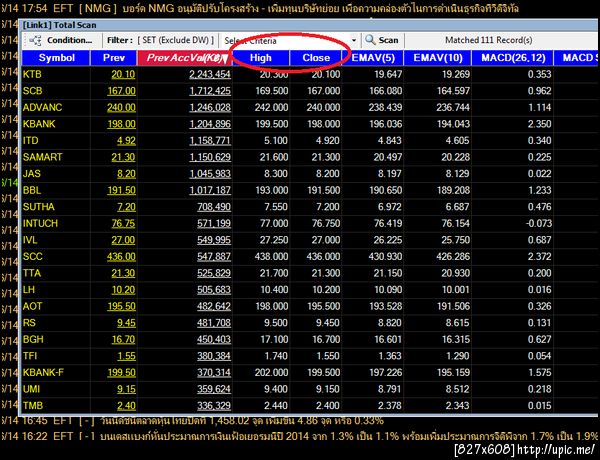600x460 pixels.
Task: Click BBL previous price 191.50
Action: (x=121, y=190)
